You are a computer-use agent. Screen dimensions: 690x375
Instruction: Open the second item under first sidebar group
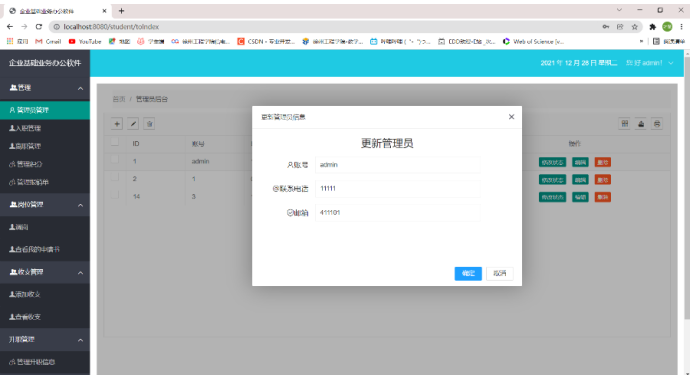(45, 128)
